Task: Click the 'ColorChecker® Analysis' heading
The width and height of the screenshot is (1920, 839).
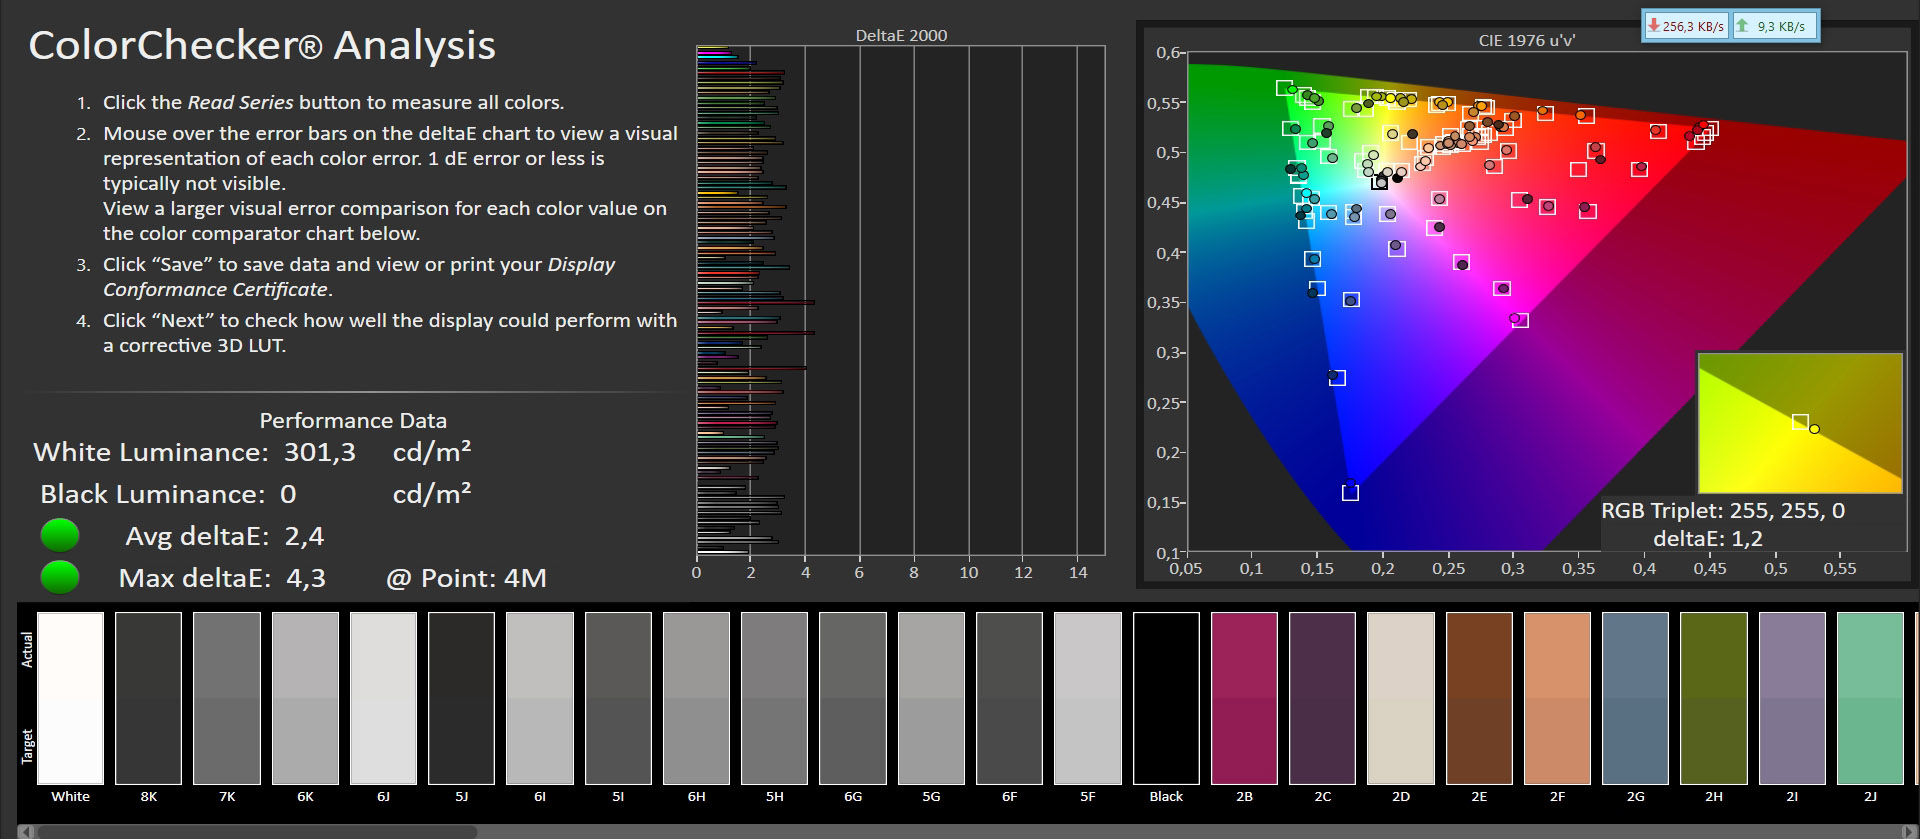Action: point(262,45)
